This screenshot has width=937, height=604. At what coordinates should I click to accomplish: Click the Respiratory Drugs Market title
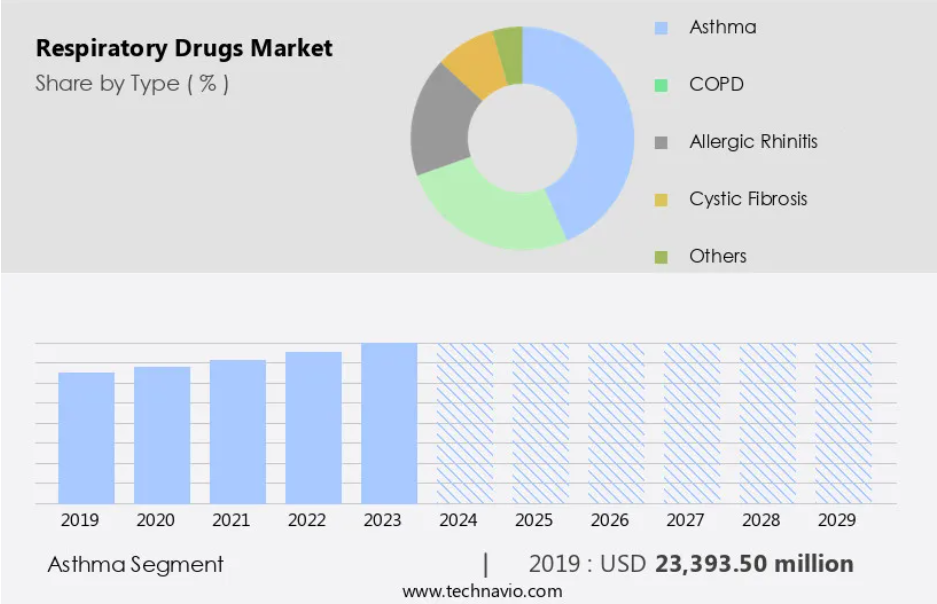tap(184, 47)
